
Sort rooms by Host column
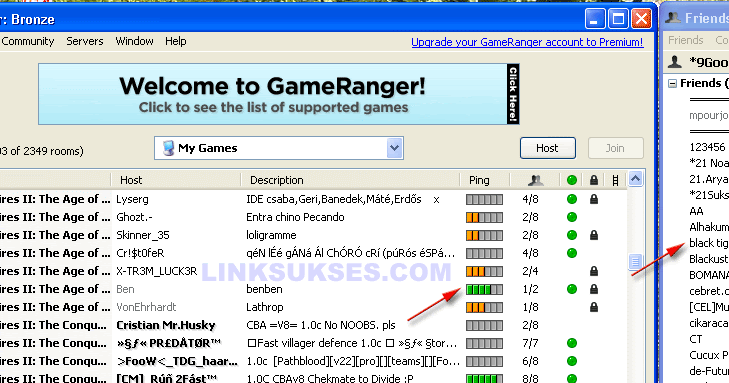(x=176, y=180)
